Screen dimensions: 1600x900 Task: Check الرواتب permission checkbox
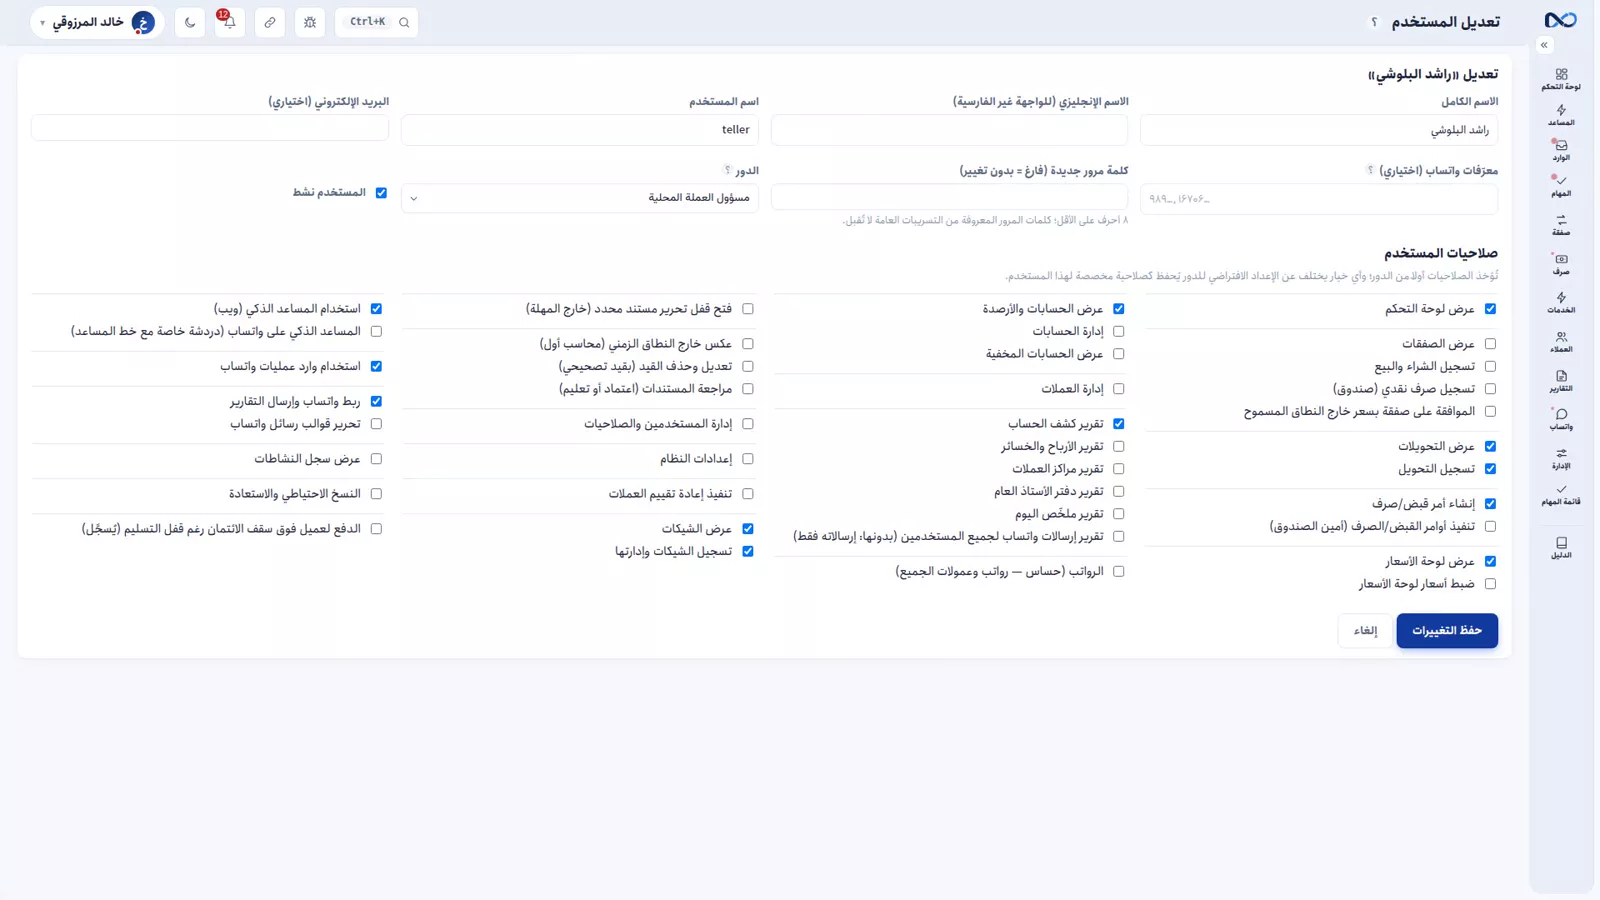[1118, 572]
